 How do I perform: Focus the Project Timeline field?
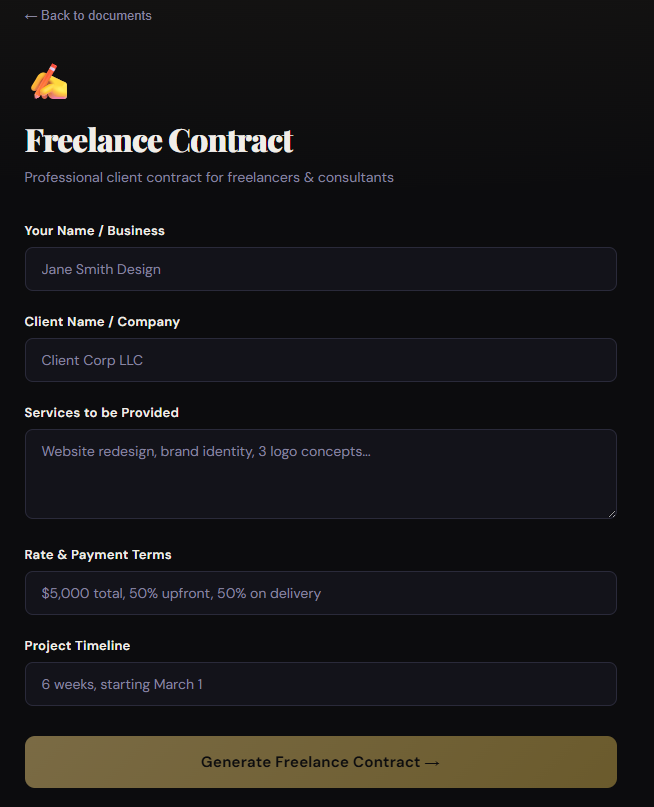[320, 683]
